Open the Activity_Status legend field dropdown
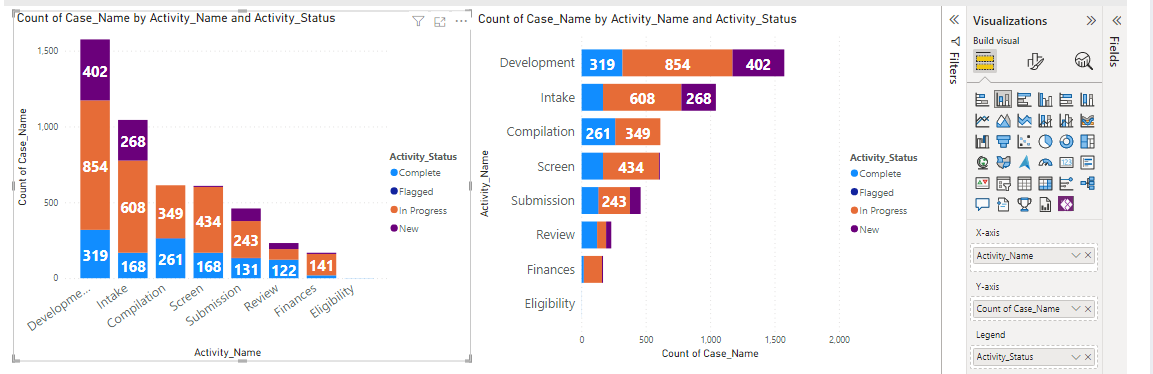Viewport: 1153px width, 374px height. (1077, 357)
